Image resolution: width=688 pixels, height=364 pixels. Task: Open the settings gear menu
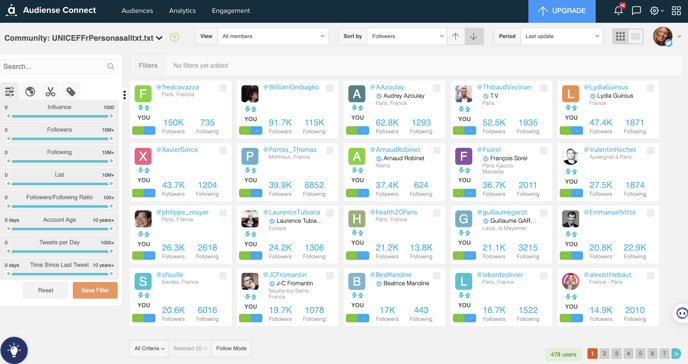pos(656,11)
